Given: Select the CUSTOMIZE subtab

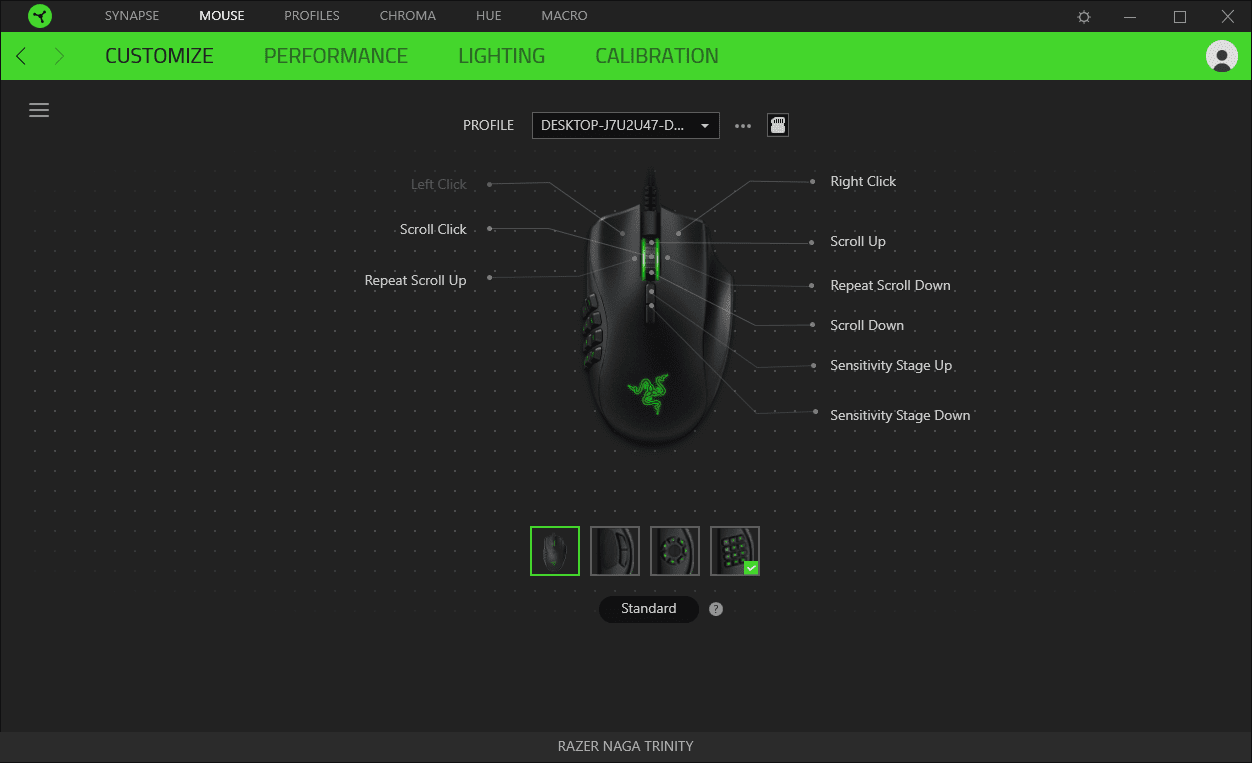Looking at the screenshot, I should (159, 56).
